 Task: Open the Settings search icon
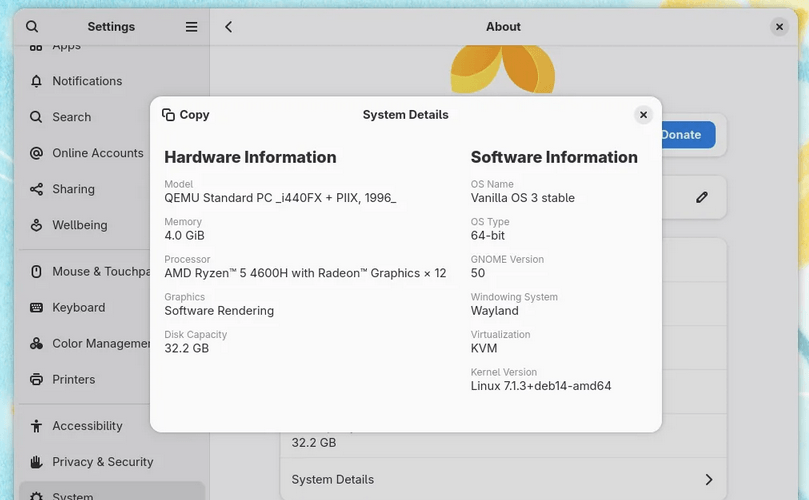(32, 26)
